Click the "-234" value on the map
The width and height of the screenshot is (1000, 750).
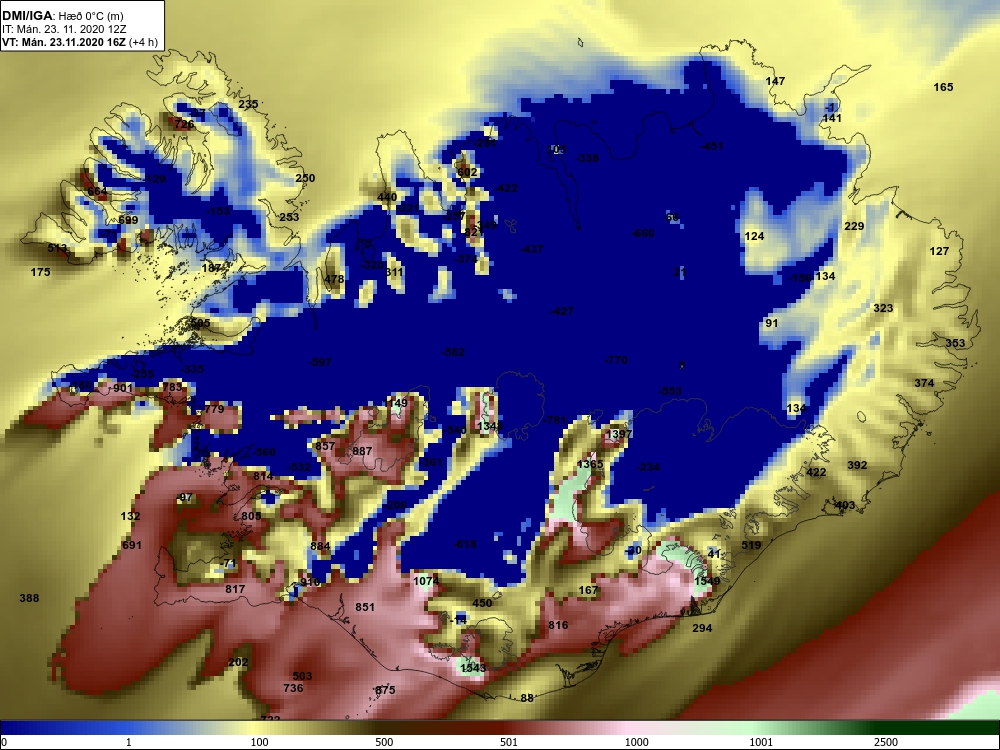(x=648, y=467)
